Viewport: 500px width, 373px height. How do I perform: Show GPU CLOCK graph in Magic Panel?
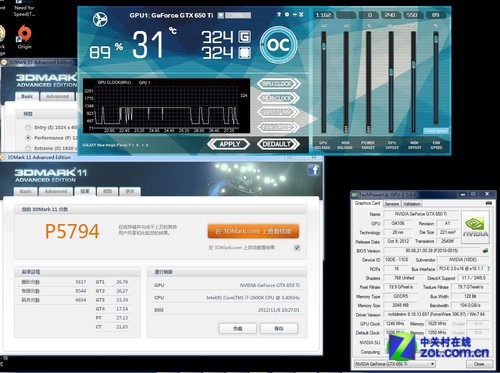point(278,84)
